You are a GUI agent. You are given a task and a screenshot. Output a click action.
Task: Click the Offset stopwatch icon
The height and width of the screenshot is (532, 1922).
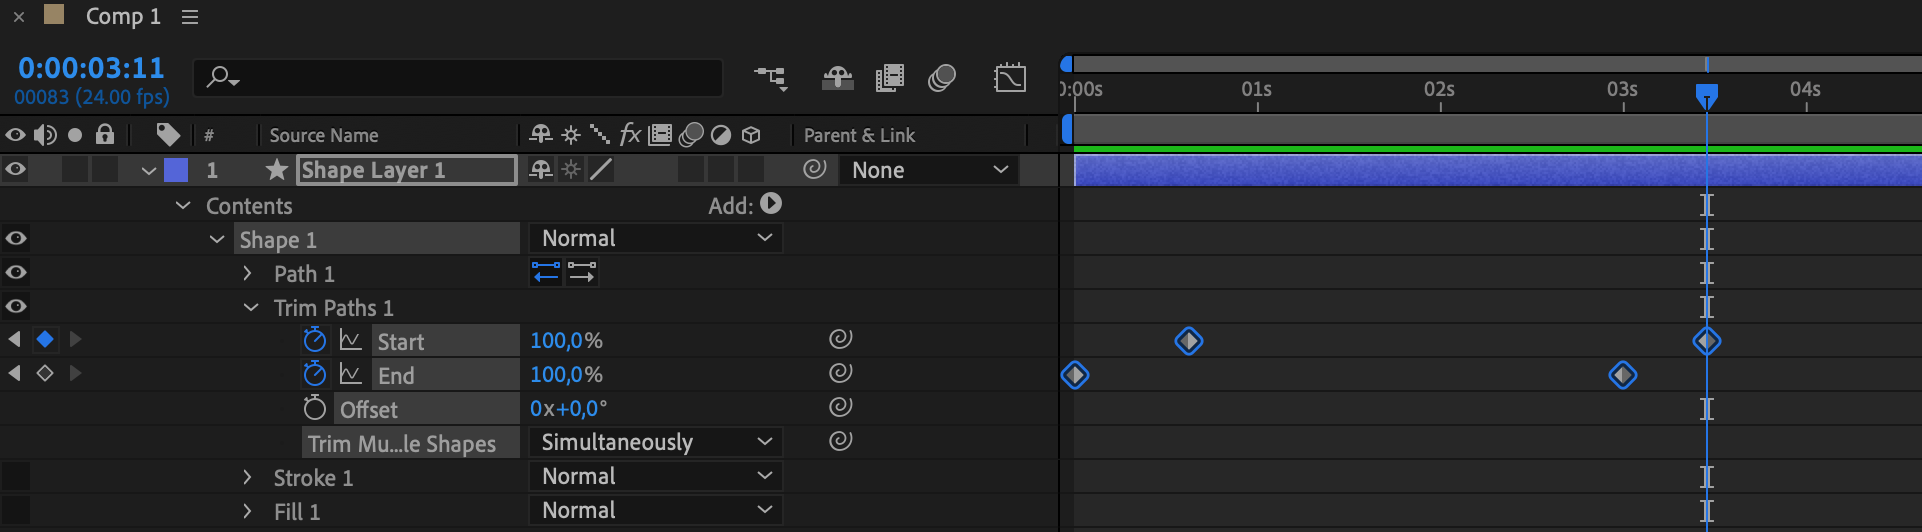pos(315,408)
